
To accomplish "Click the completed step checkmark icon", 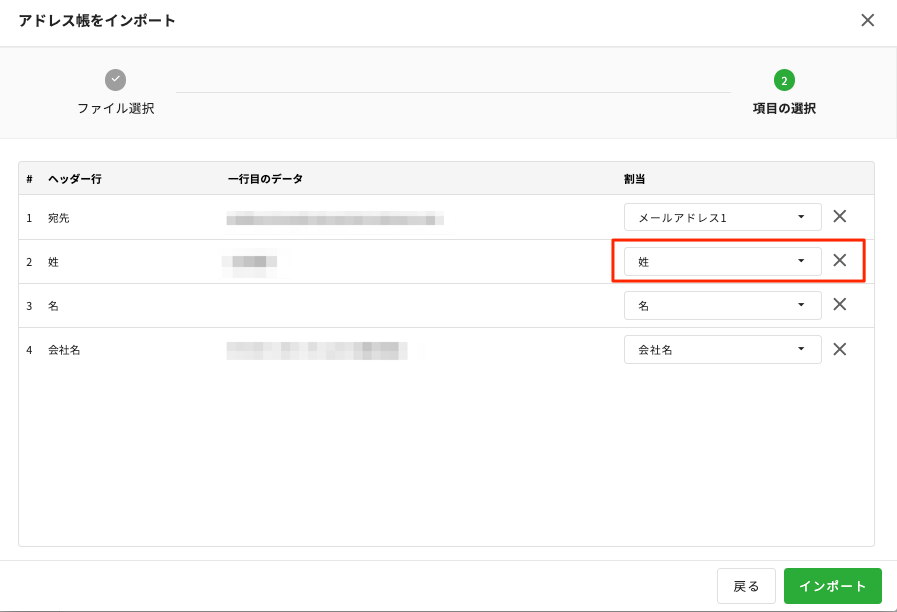I will pos(116,80).
